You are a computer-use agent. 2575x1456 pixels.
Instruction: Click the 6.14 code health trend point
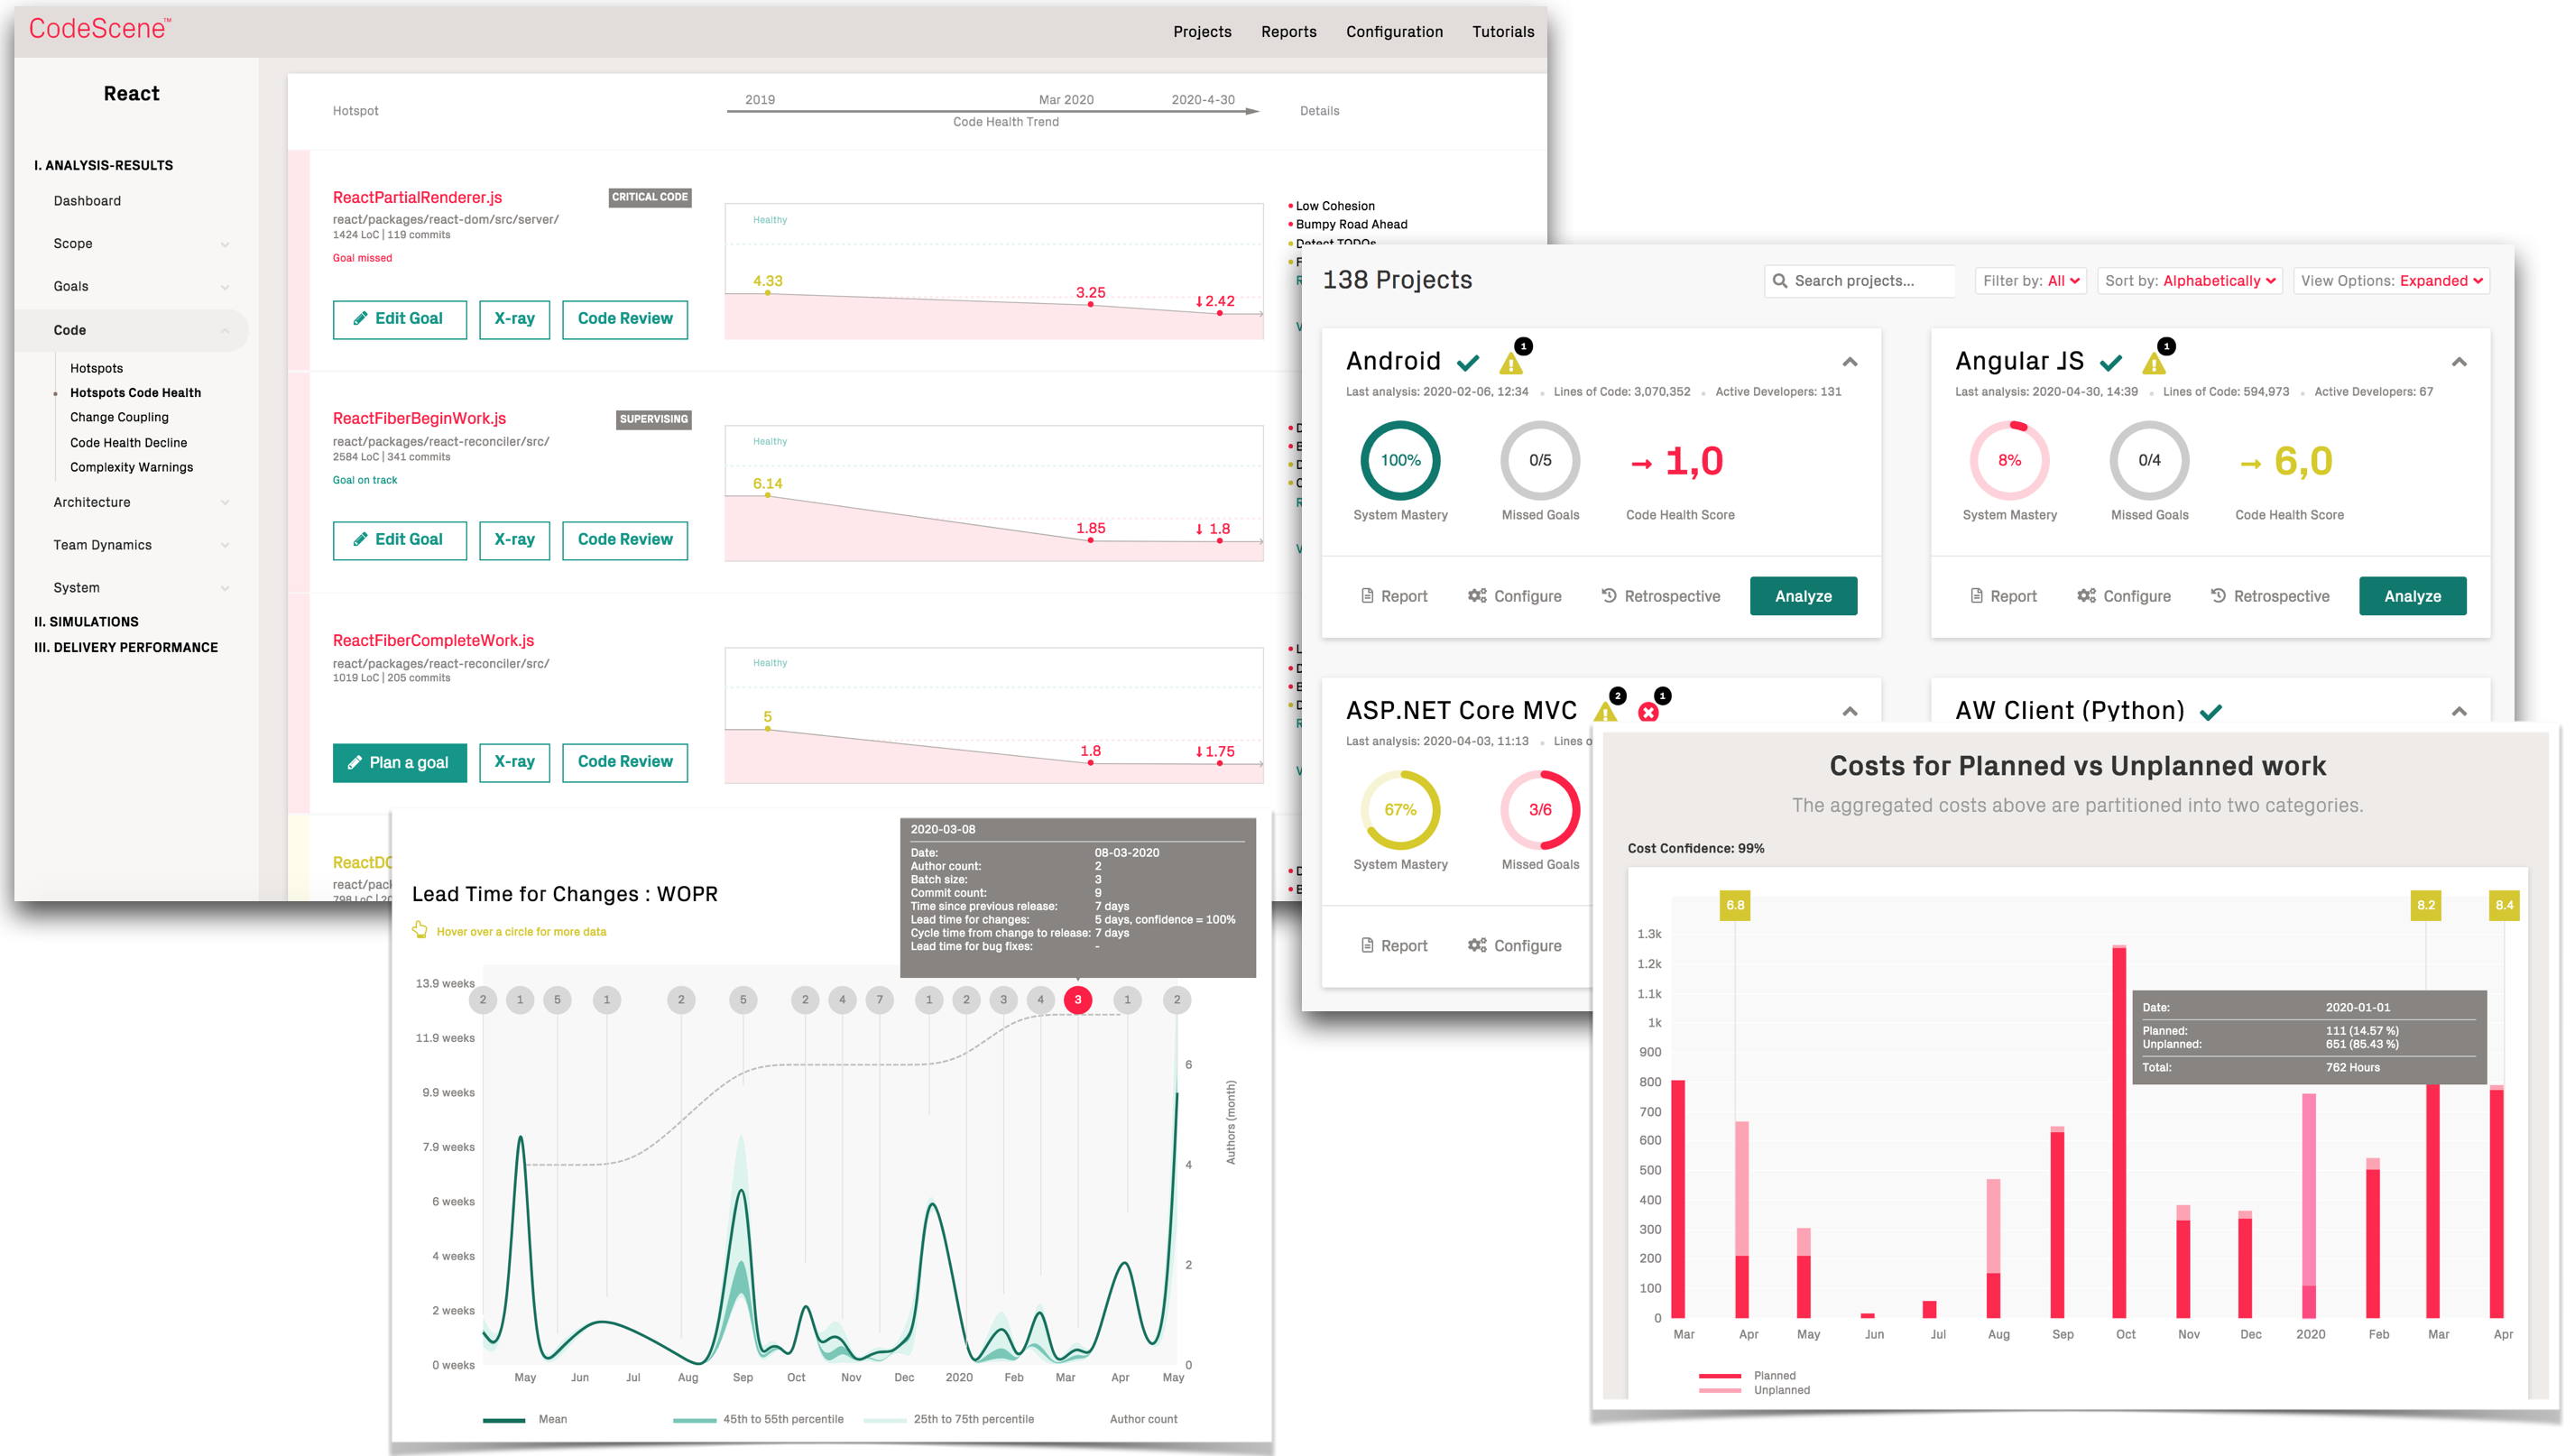pyautogui.click(x=767, y=495)
